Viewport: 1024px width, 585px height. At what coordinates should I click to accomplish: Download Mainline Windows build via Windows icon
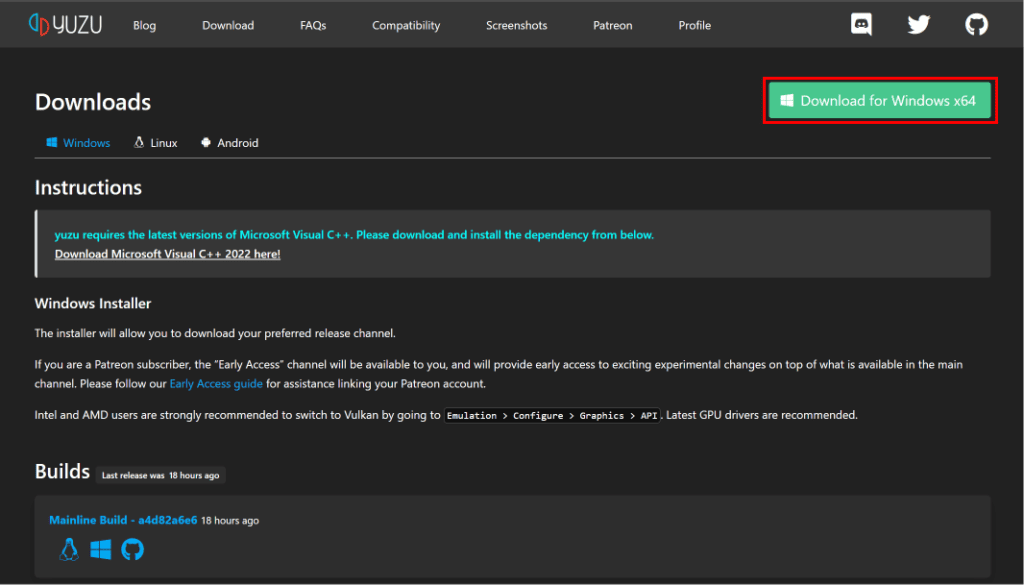click(101, 550)
